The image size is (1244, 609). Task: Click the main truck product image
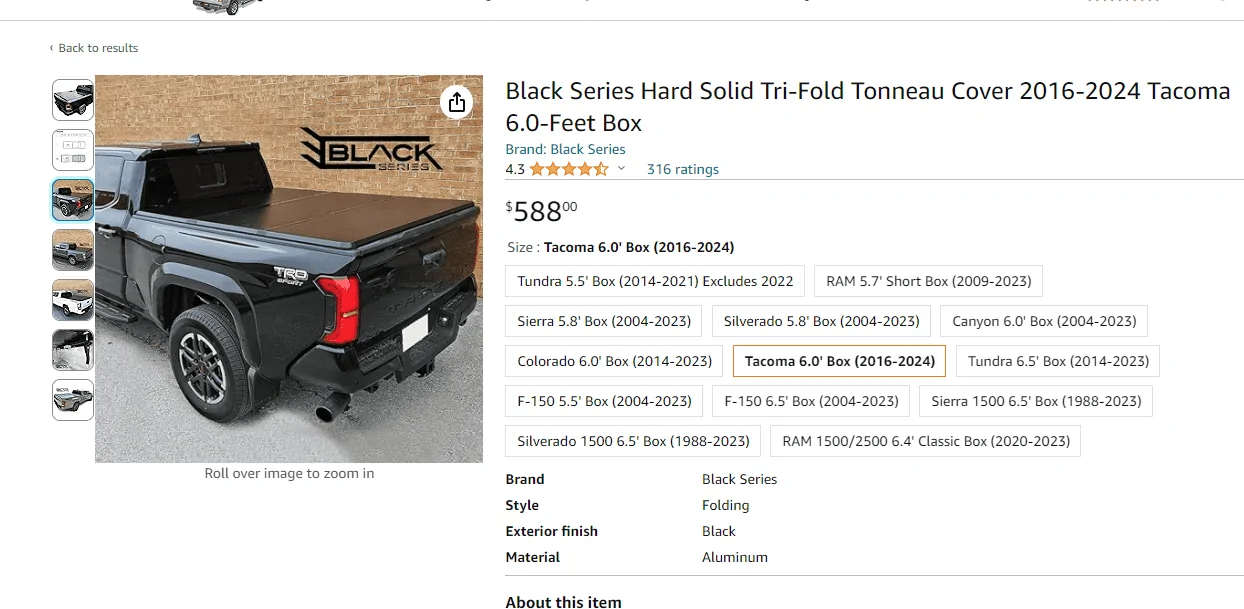tap(289, 268)
